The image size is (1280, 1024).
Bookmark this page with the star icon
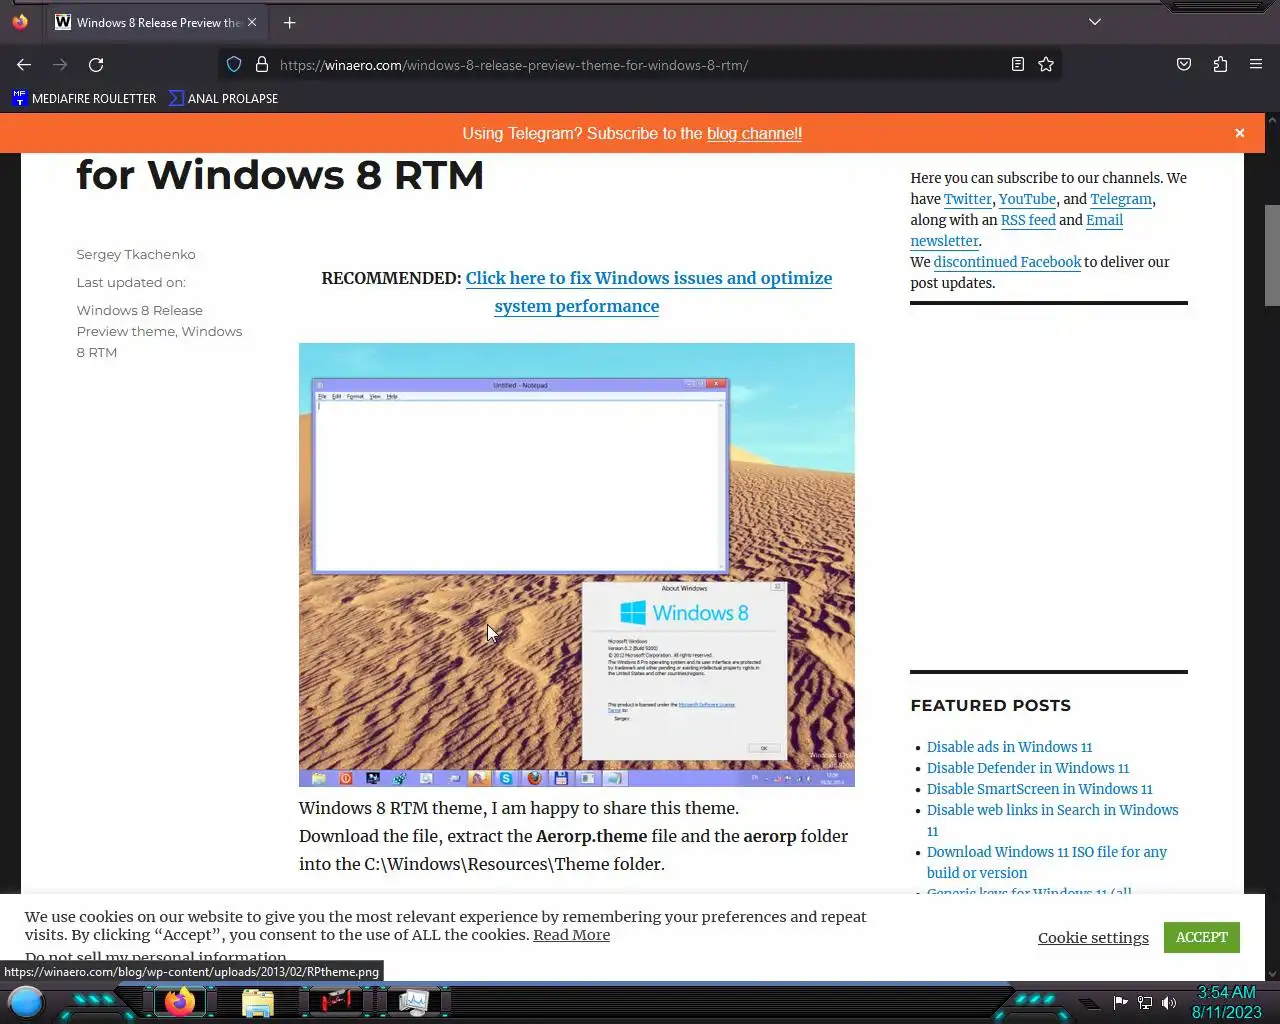1046,65
